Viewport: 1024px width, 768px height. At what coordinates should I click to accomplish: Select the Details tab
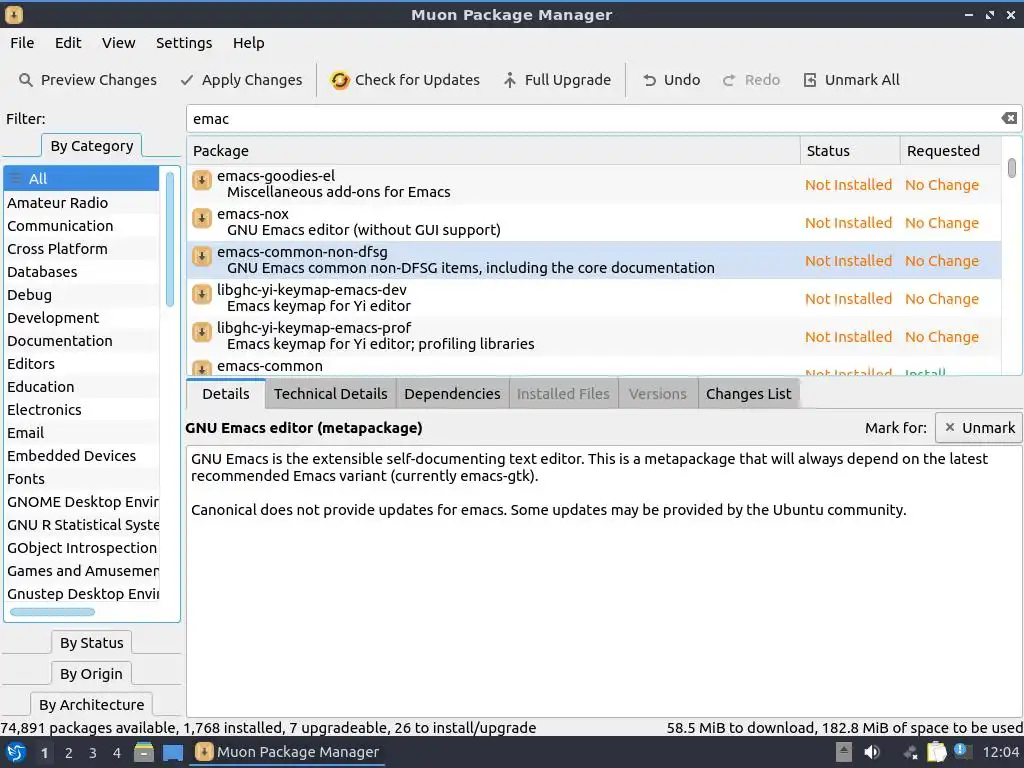[x=226, y=394]
